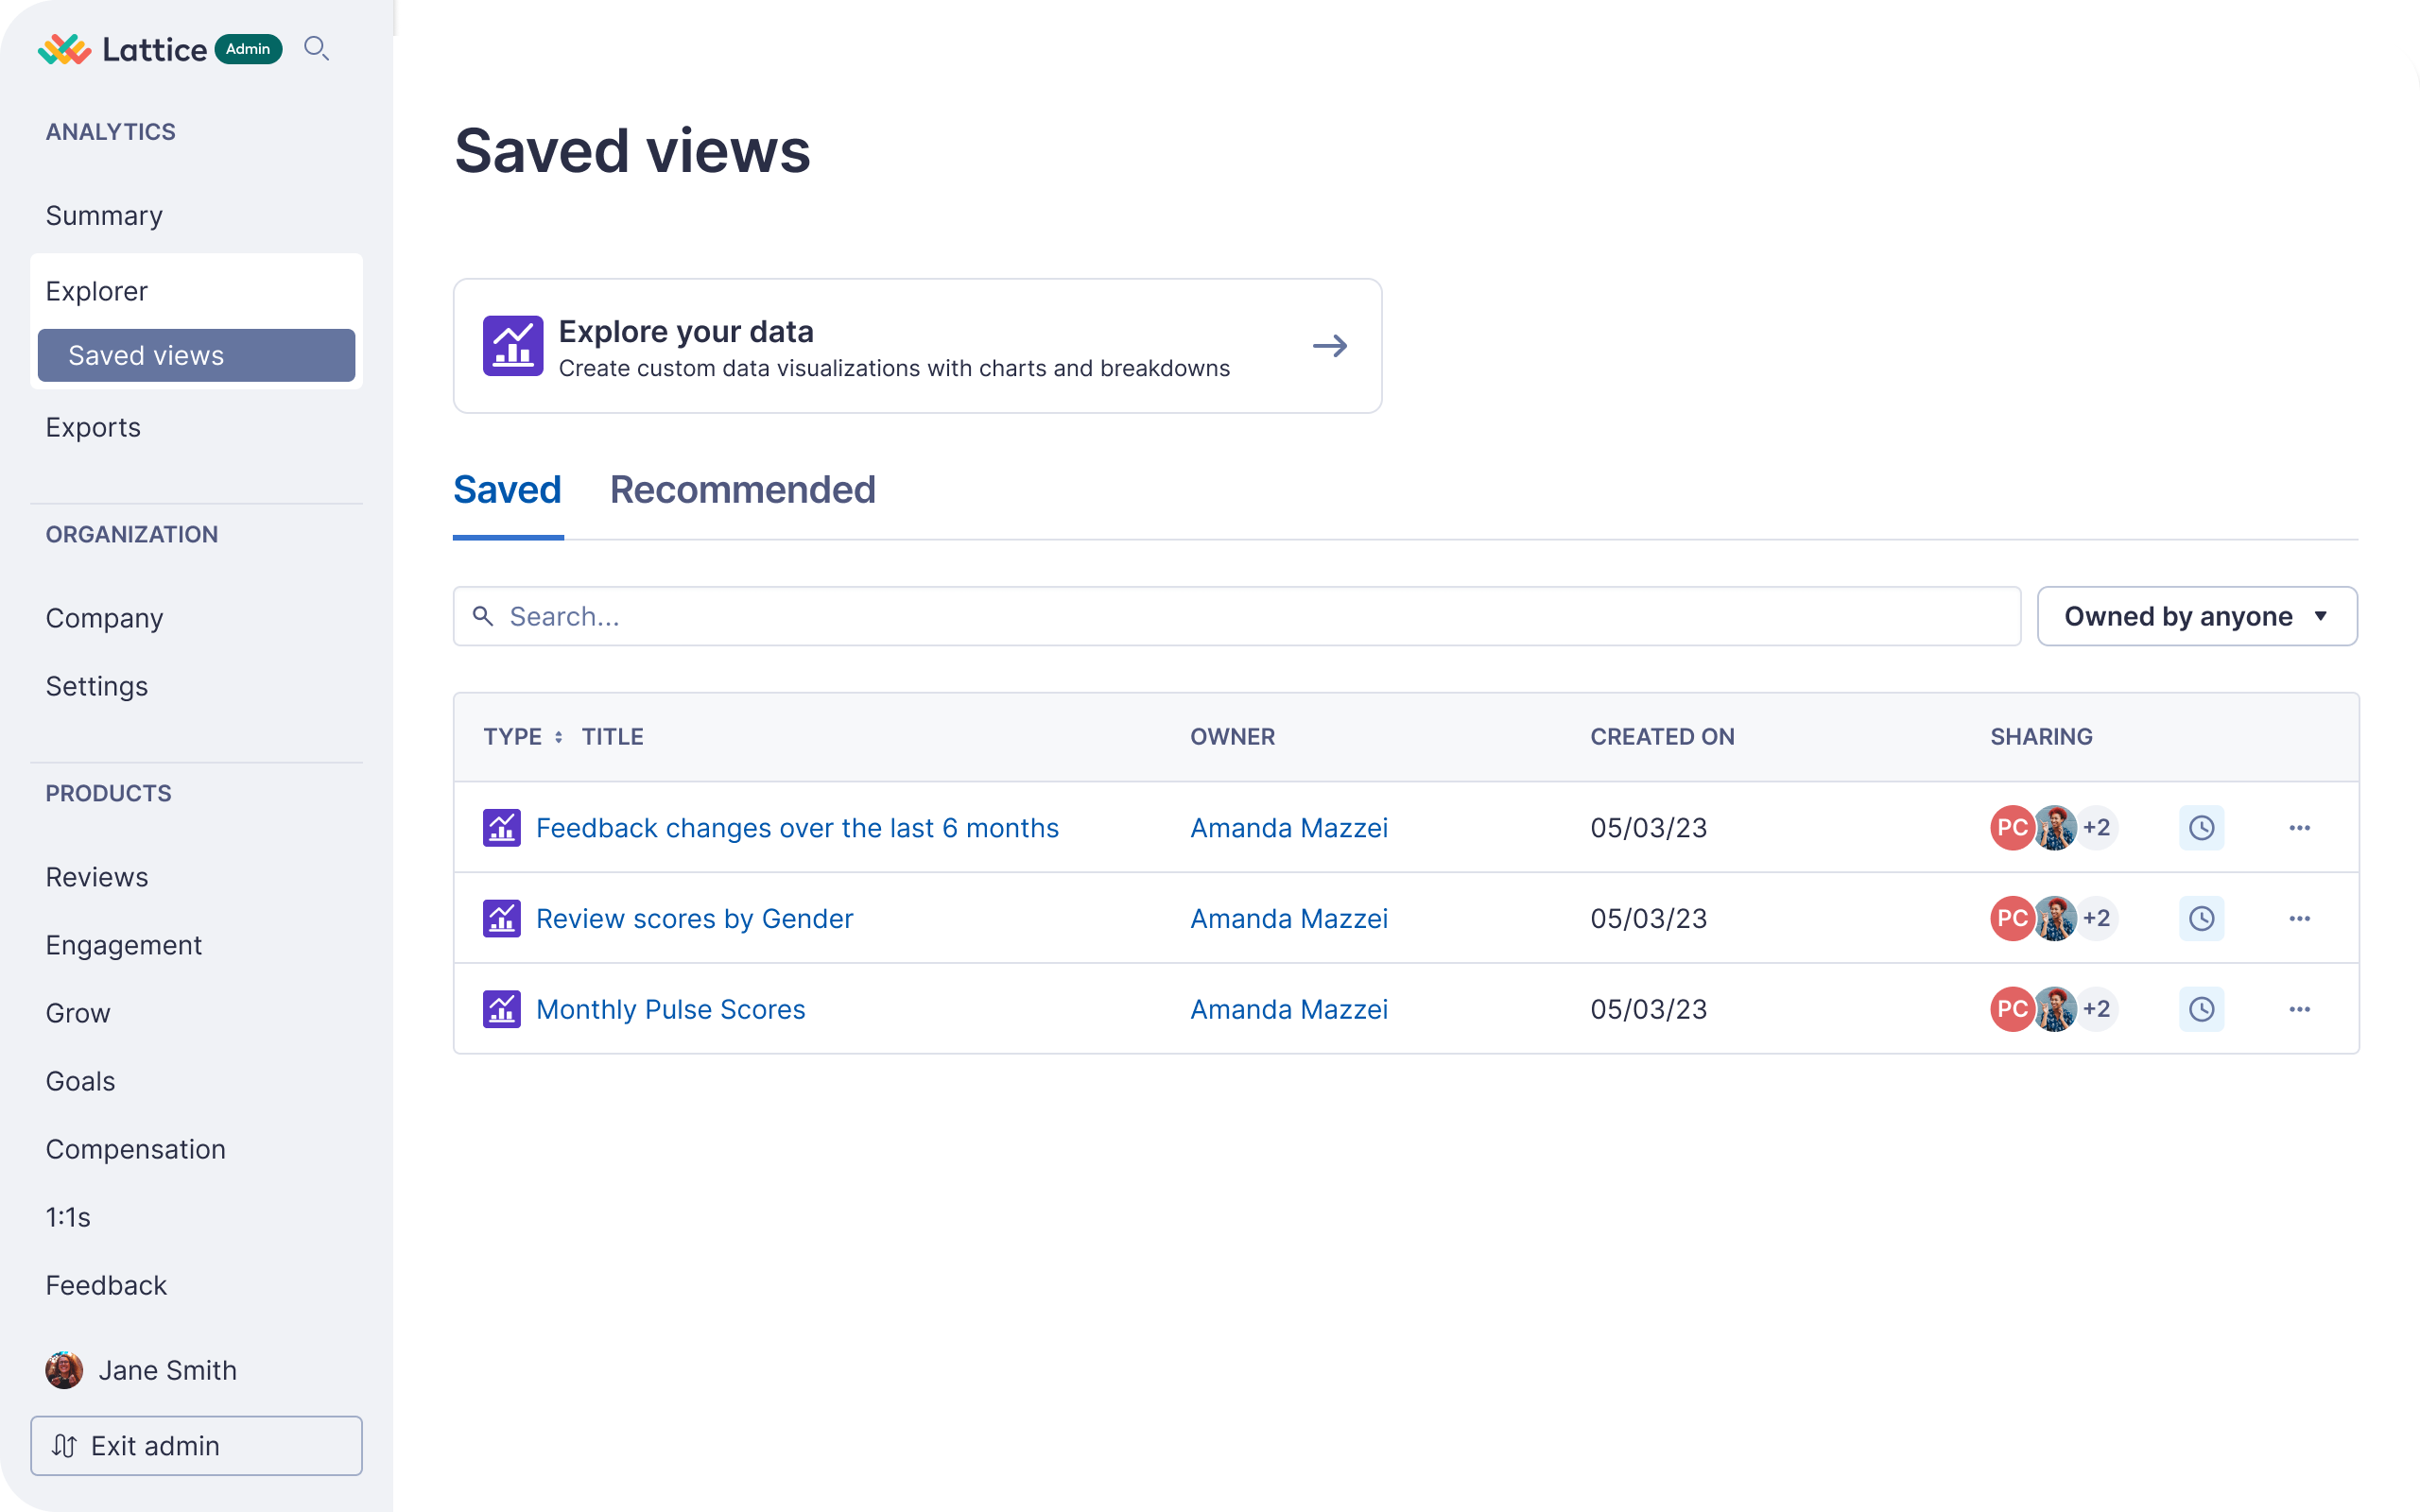This screenshot has height=1512, width=2420.
Task: Open Feedback in Products sidebar
Action: (x=106, y=1285)
